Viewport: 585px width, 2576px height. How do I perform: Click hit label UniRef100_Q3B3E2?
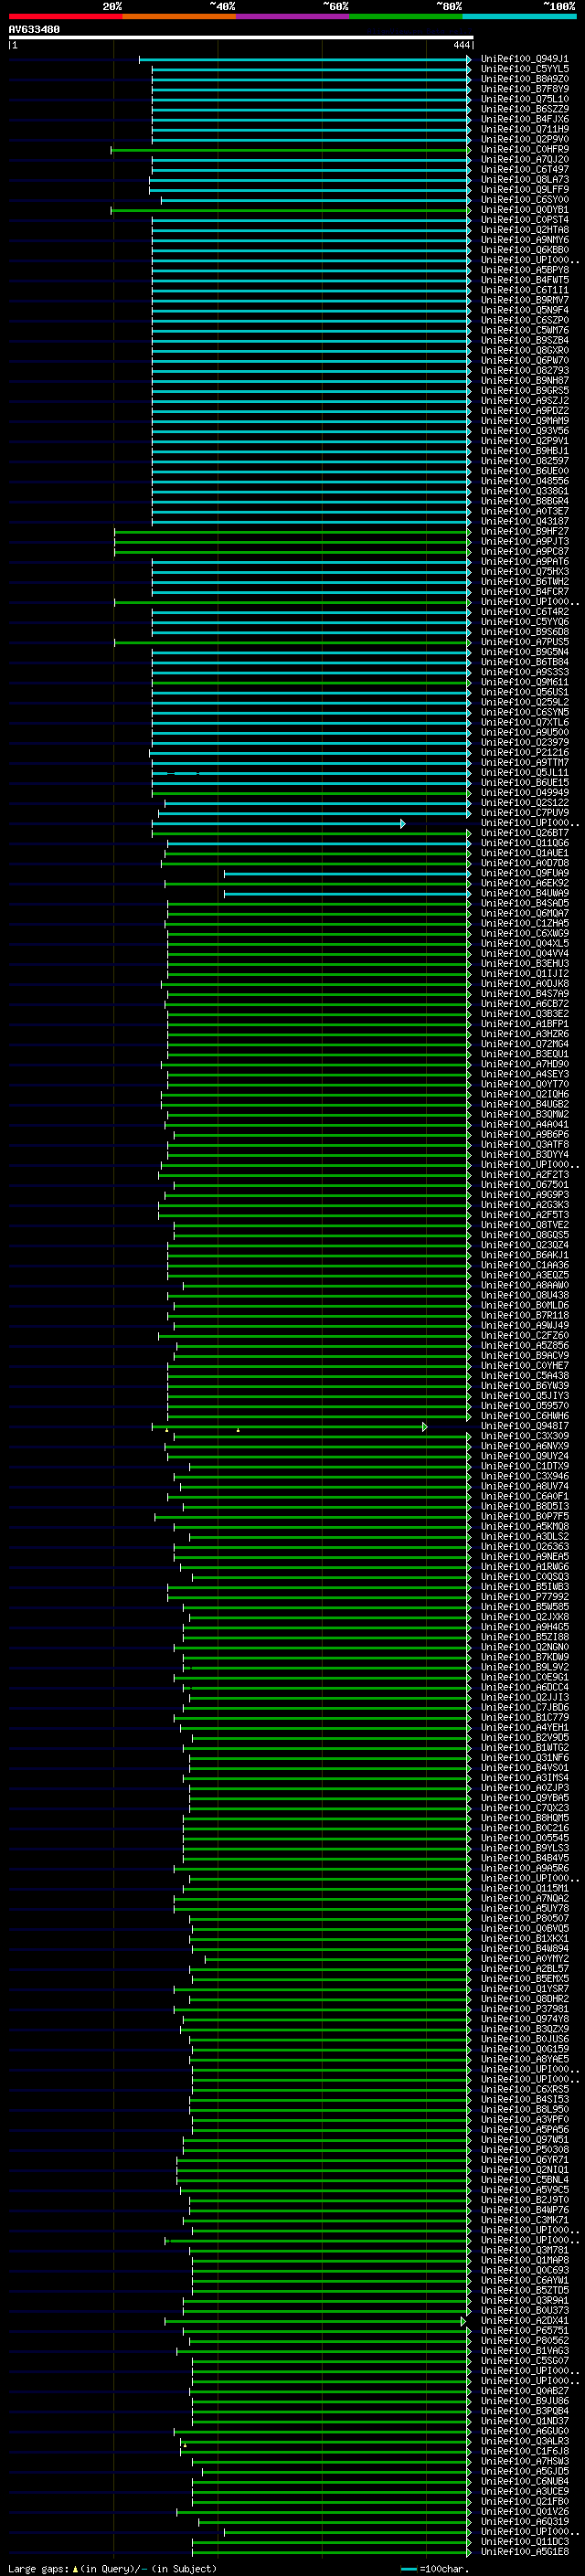coord(524,1014)
